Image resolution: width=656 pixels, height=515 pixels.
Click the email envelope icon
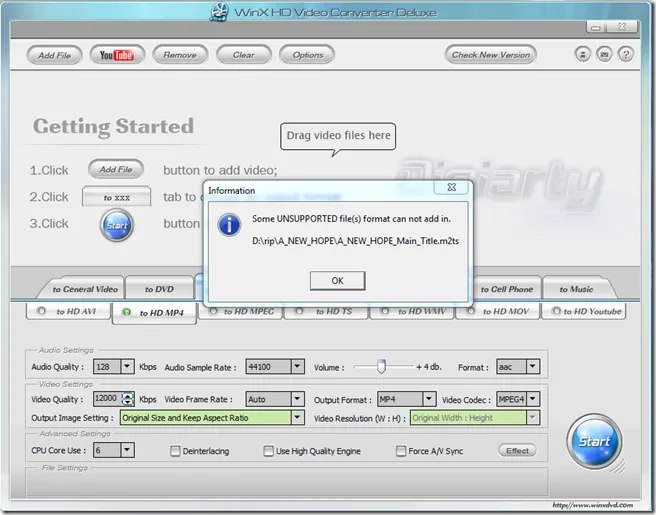(x=604, y=55)
